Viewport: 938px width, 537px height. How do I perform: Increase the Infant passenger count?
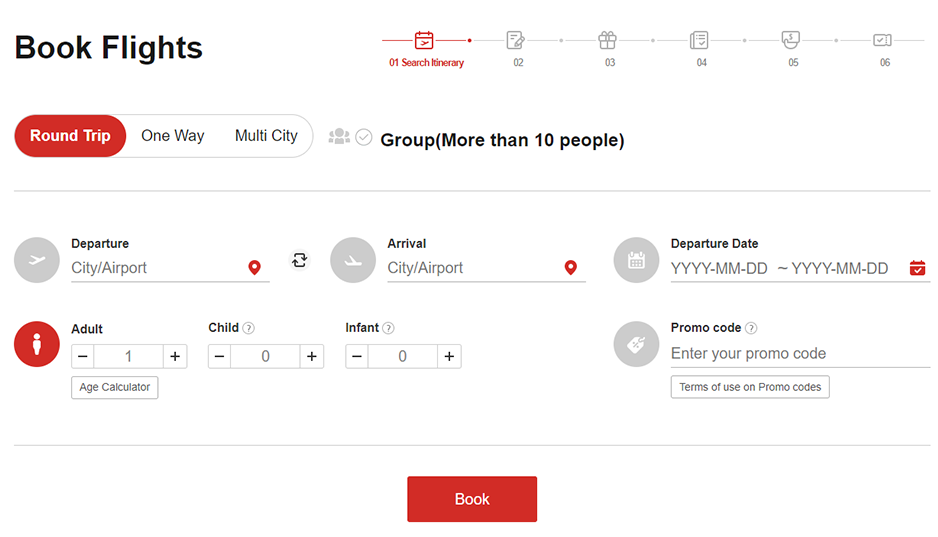click(x=450, y=357)
